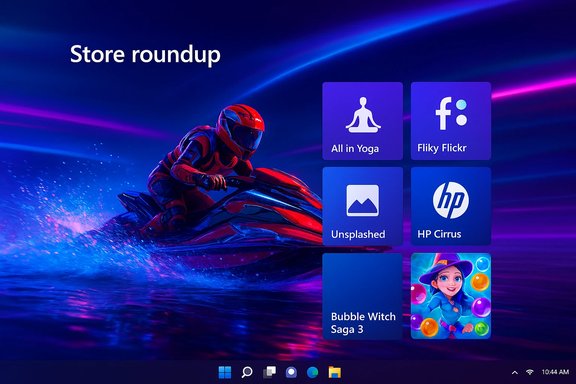Screen dimensions: 576x384
Task: Open the Bubble Witch game artwork thumbnail
Action: coord(451,296)
